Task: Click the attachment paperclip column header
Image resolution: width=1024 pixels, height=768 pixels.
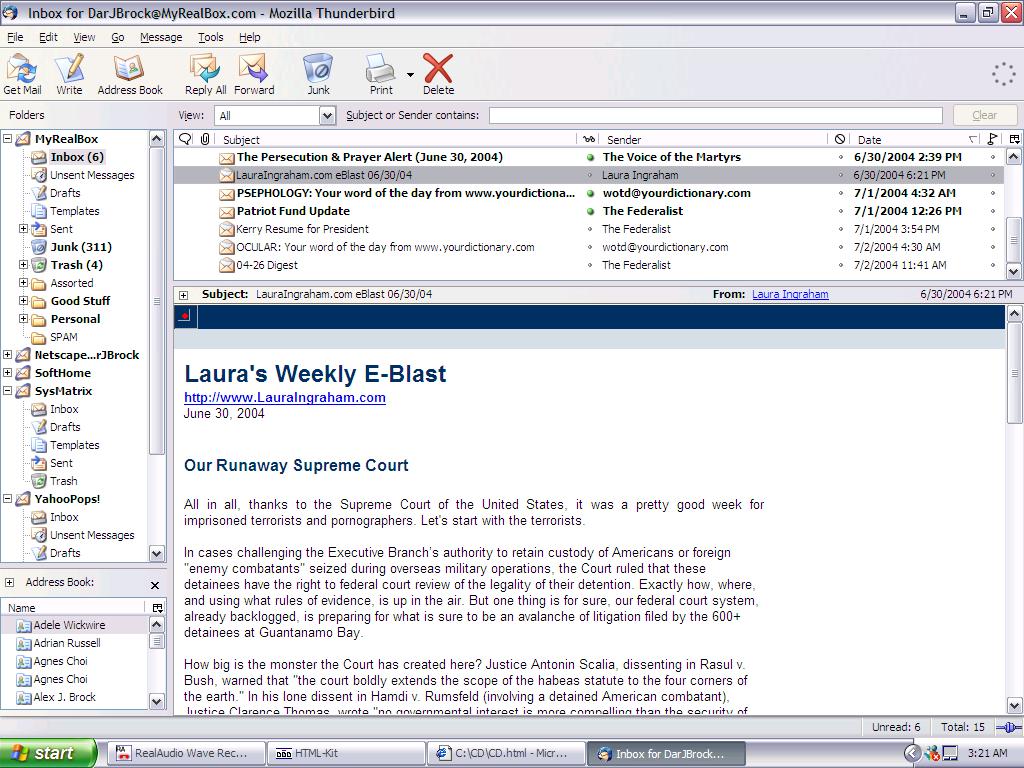Action: [205, 139]
